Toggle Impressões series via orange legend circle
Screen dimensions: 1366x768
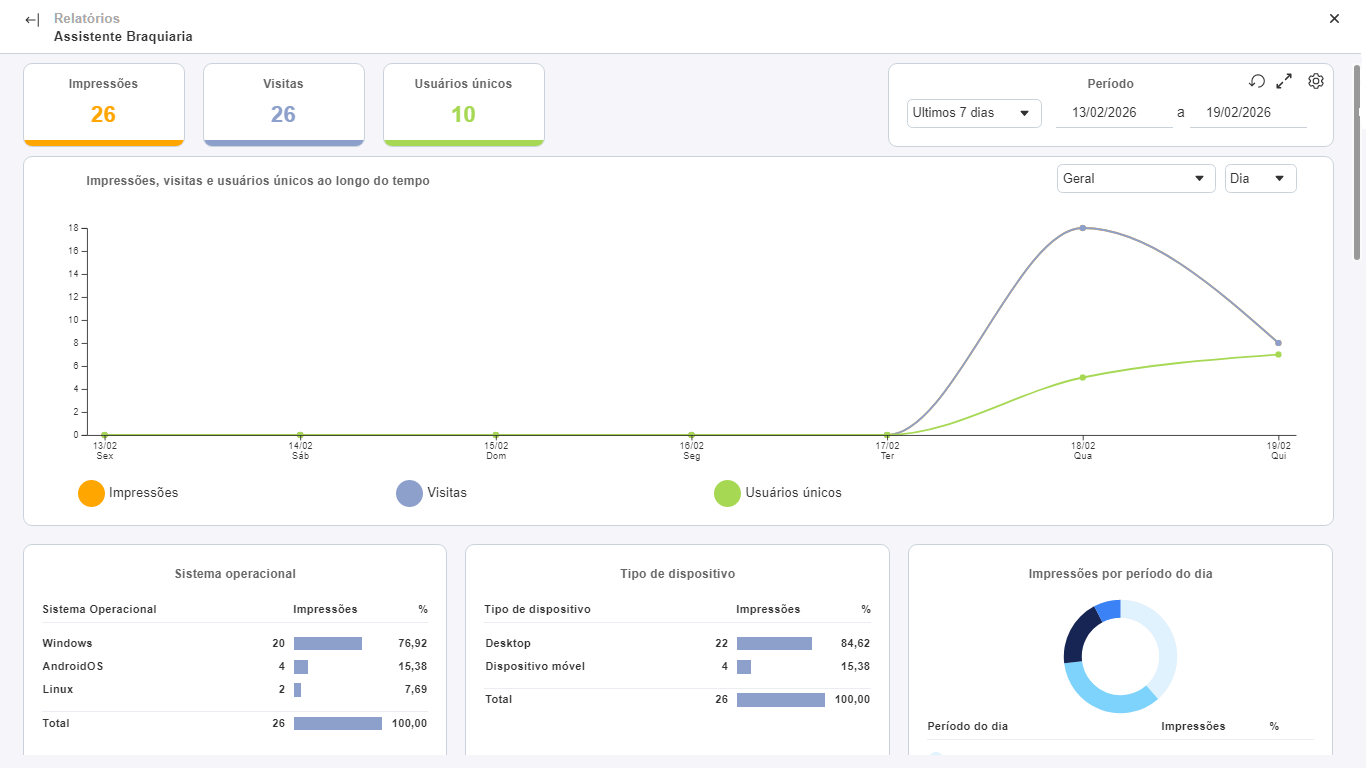click(x=91, y=493)
